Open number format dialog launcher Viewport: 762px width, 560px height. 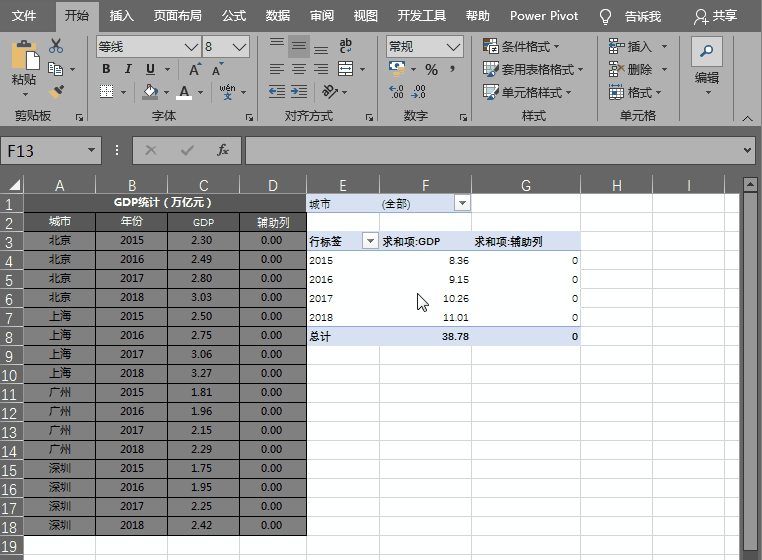point(463,117)
